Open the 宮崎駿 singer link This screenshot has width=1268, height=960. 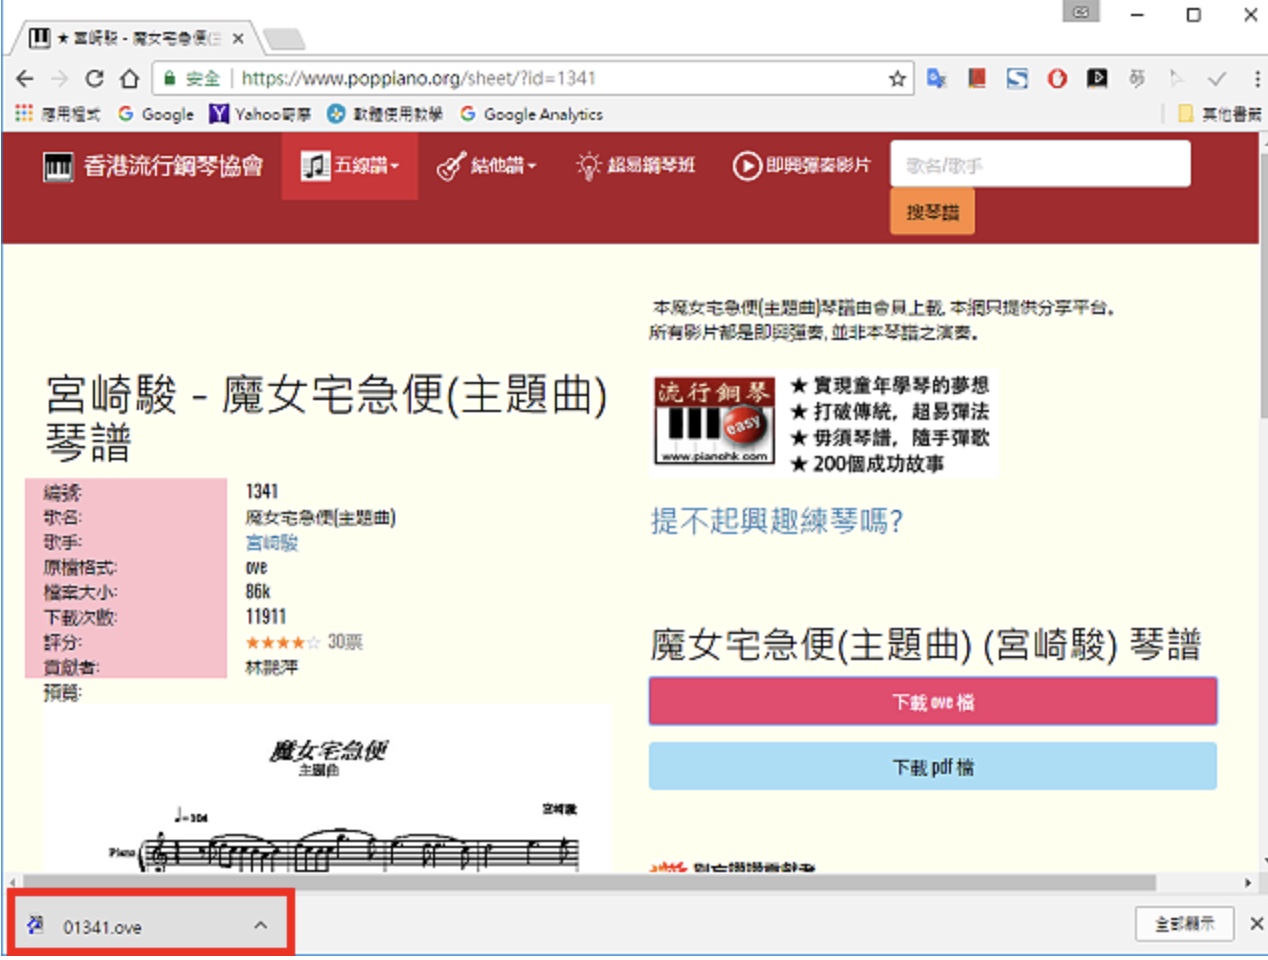(272, 543)
